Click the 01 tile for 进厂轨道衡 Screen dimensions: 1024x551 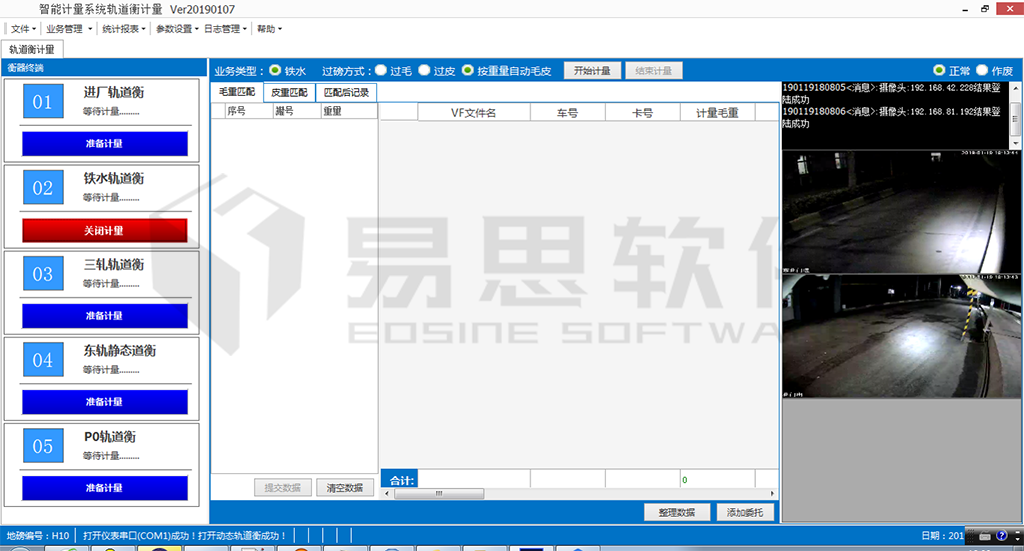42,102
